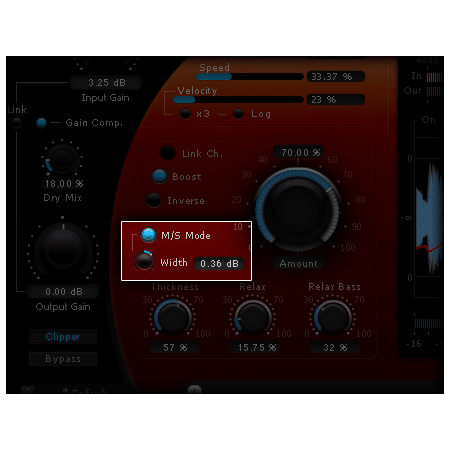The image size is (450, 450).
Task: Click the On label above the graph
Action: 428,120
